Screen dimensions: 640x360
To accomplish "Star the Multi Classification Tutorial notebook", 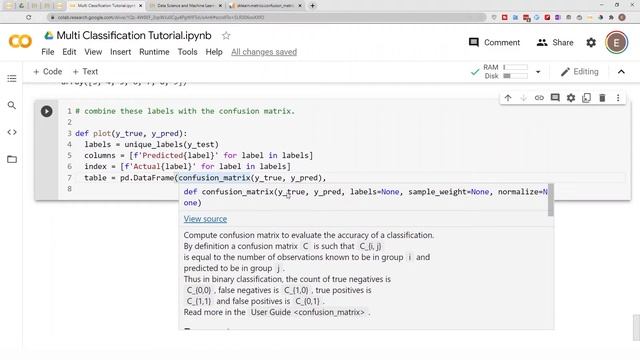I will click(x=226, y=36).
